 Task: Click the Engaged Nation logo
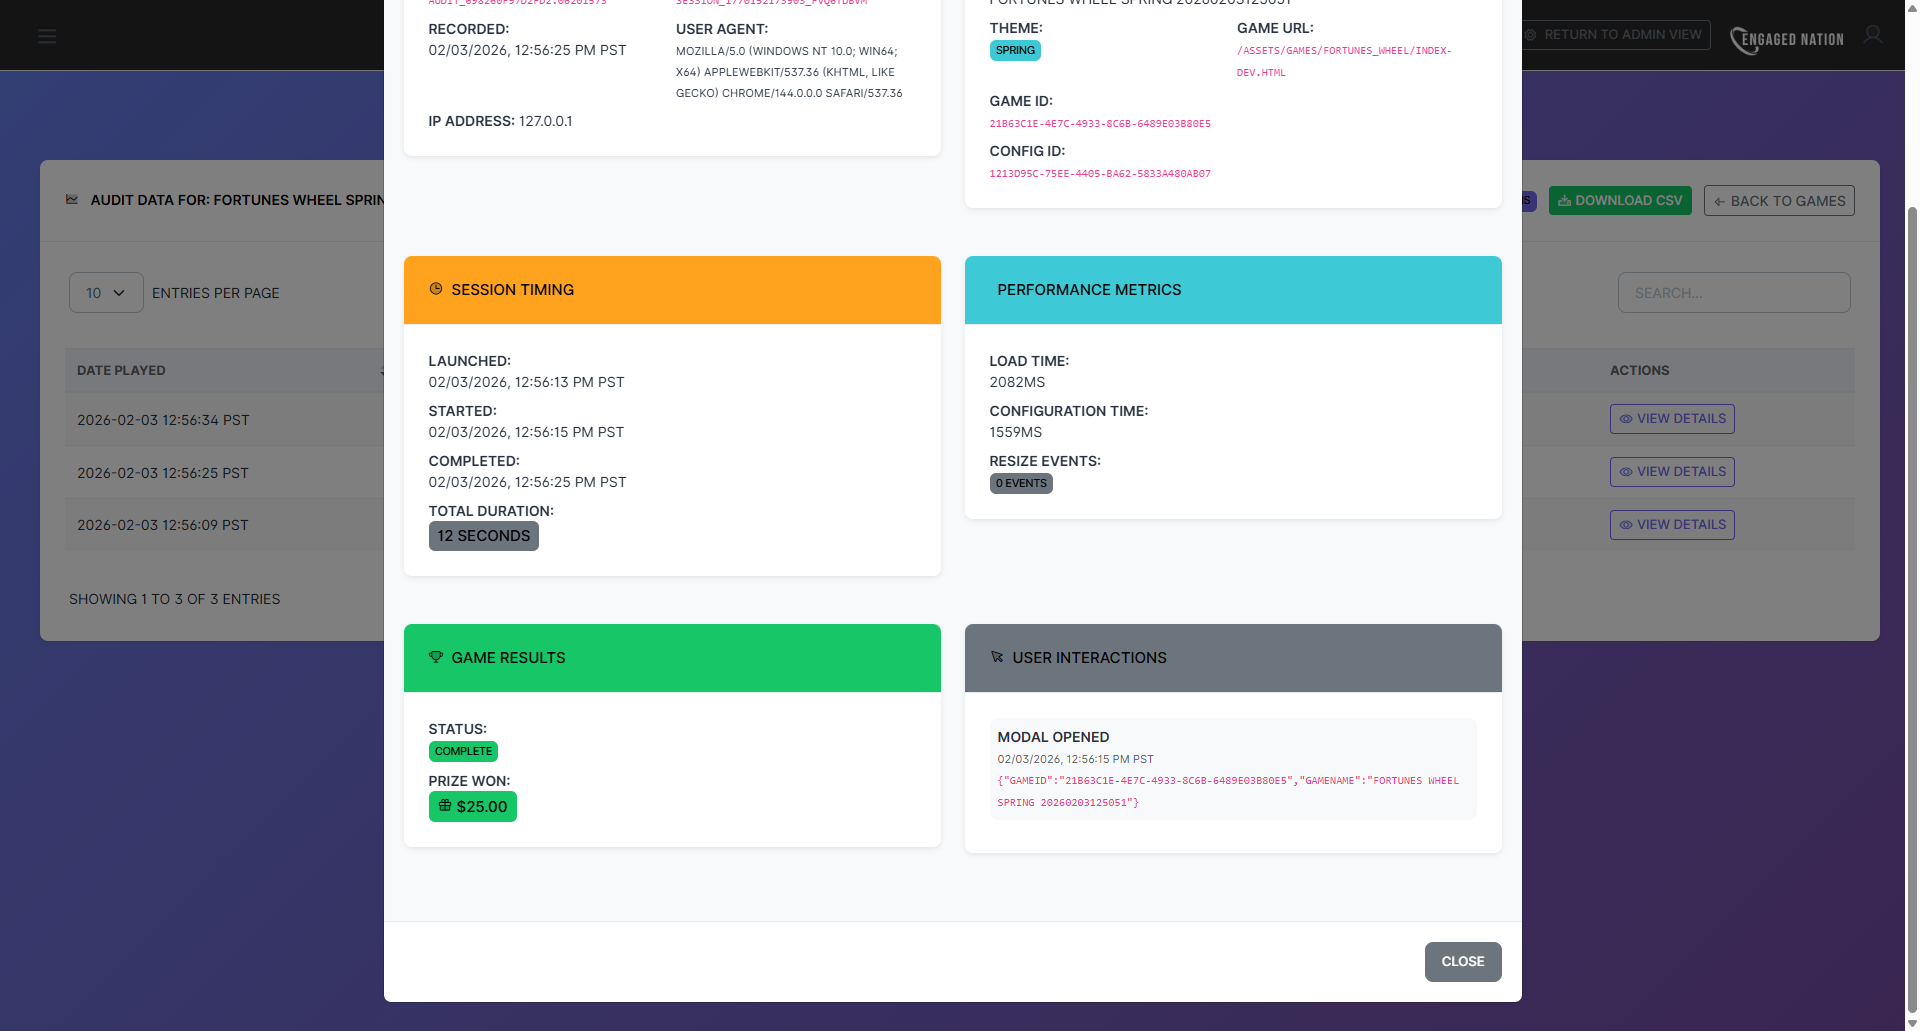[x=1787, y=38]
